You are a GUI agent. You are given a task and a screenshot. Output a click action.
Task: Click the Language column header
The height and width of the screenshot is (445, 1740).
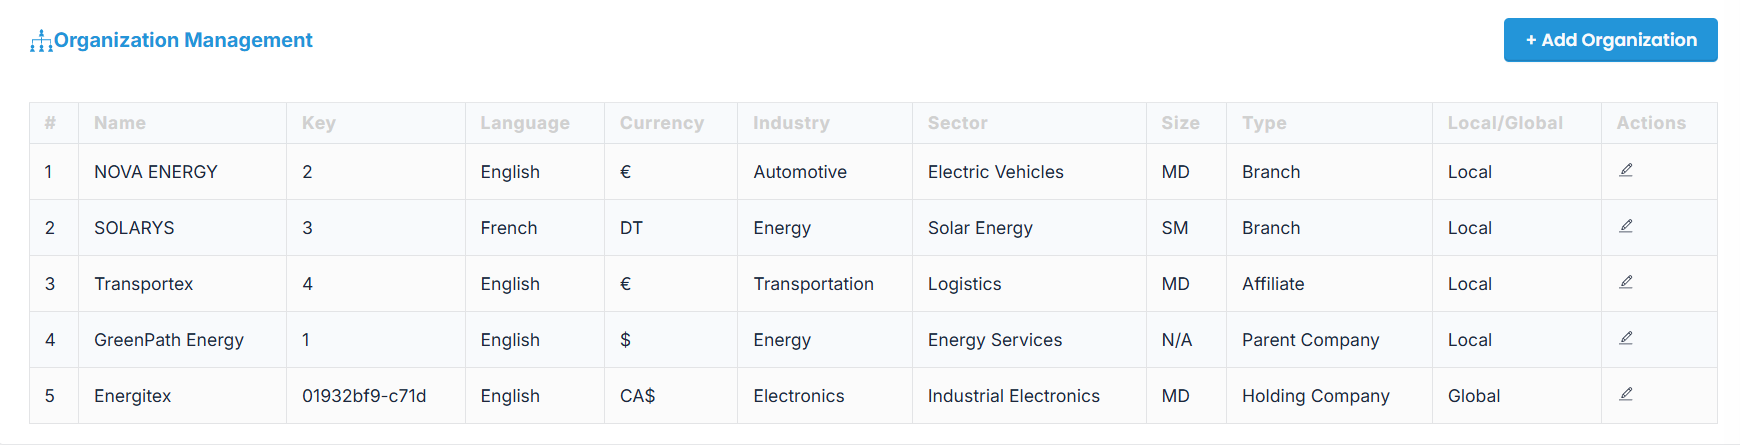pos(525,123)
